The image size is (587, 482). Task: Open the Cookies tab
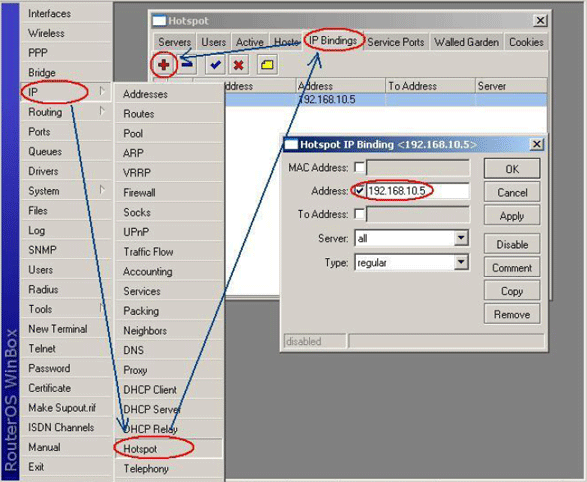pos(526,42)
